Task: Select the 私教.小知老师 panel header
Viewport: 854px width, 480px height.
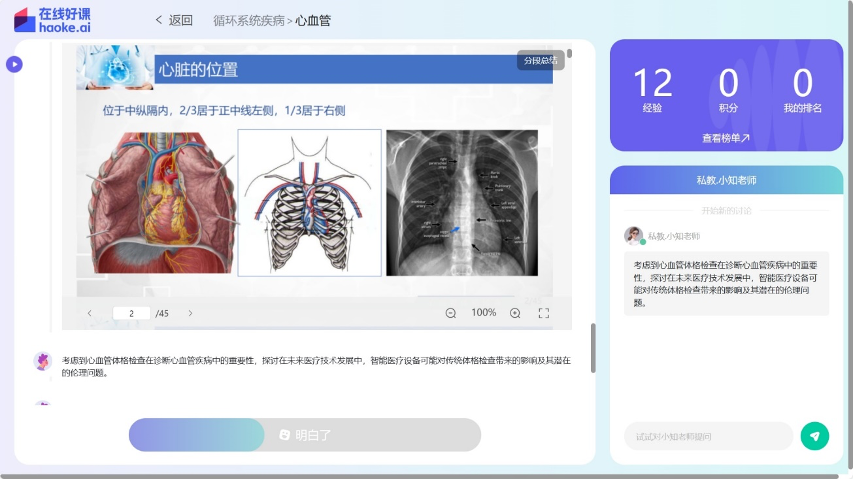Action: pyautogui.click(x=726, y=180)
